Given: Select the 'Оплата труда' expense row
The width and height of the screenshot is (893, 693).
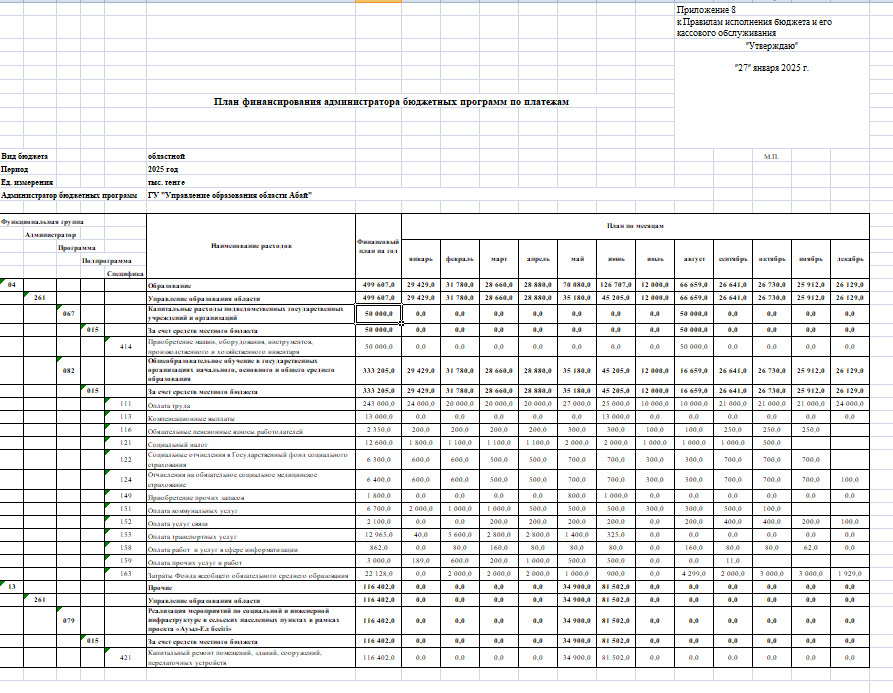Looking at the screenshot, I should point(172,403).
